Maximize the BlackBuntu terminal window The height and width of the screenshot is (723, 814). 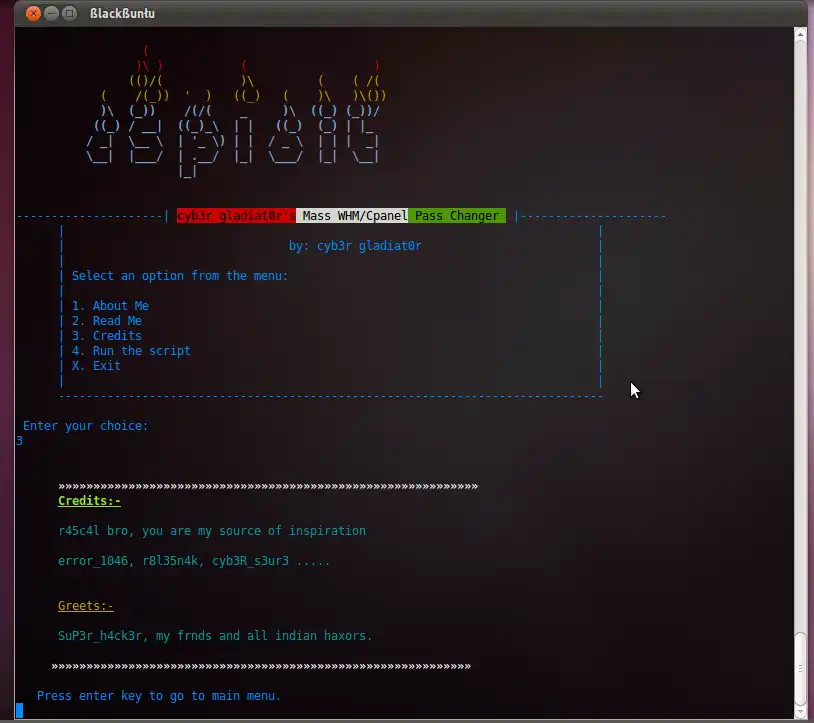point(69,13)
